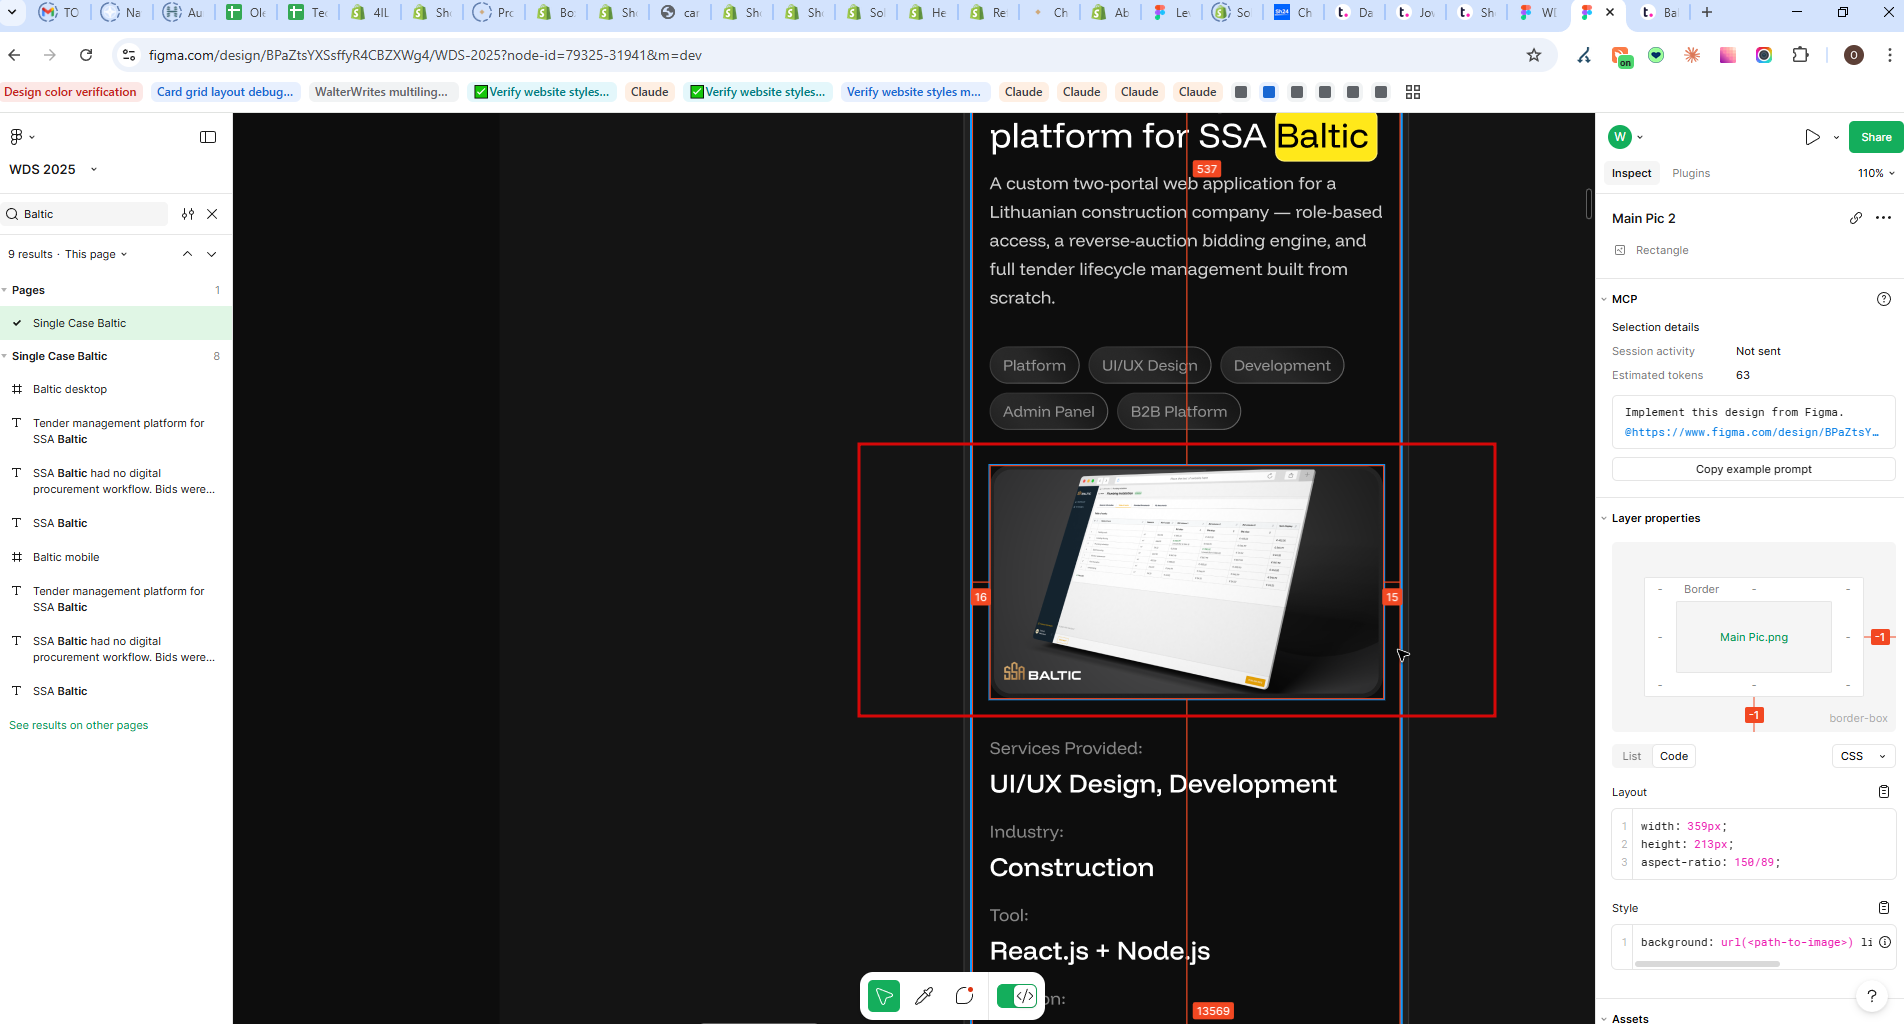Viewport: 1904px width, 1024px height.
Task: Copy link to Main Pic 2 selection
Action: [x=1856, y=218]
